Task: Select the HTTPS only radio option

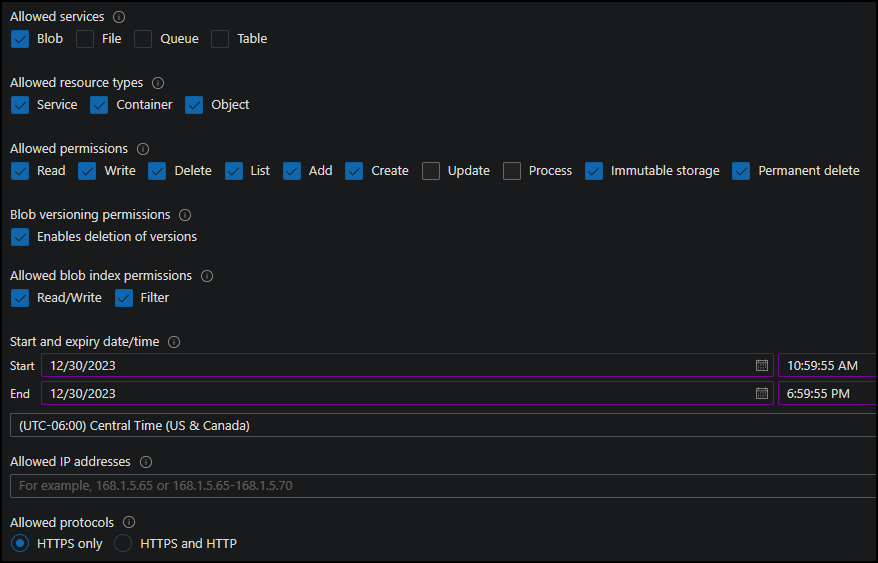Action: click(20, 544)
